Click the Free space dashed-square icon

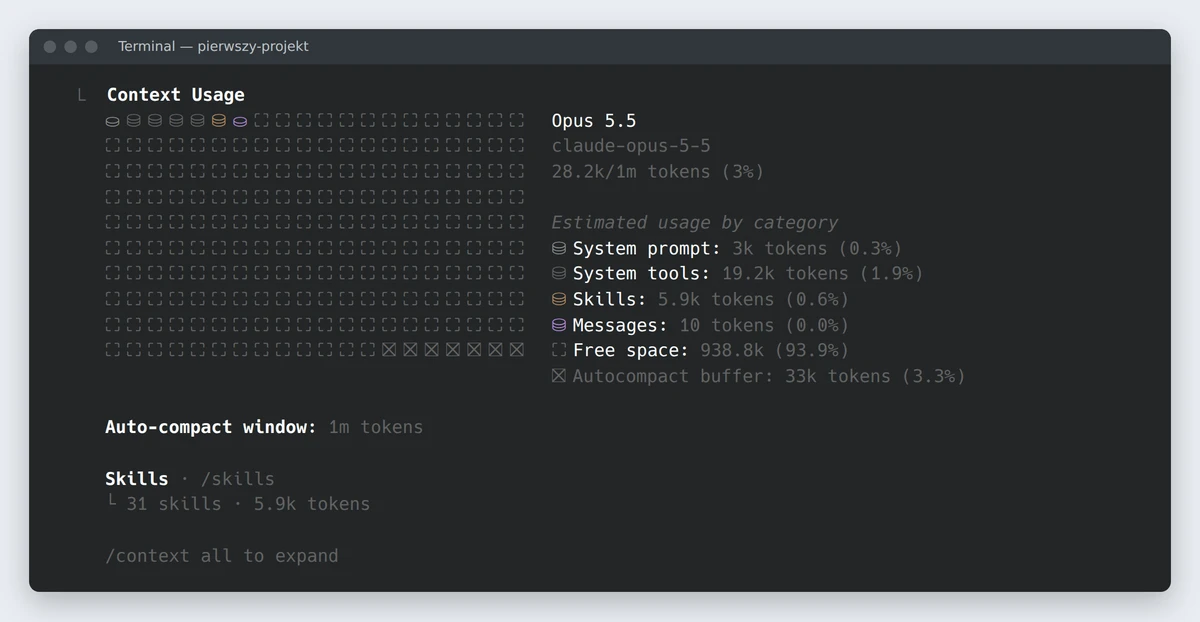pyautogui.click(x=559, y=350)
